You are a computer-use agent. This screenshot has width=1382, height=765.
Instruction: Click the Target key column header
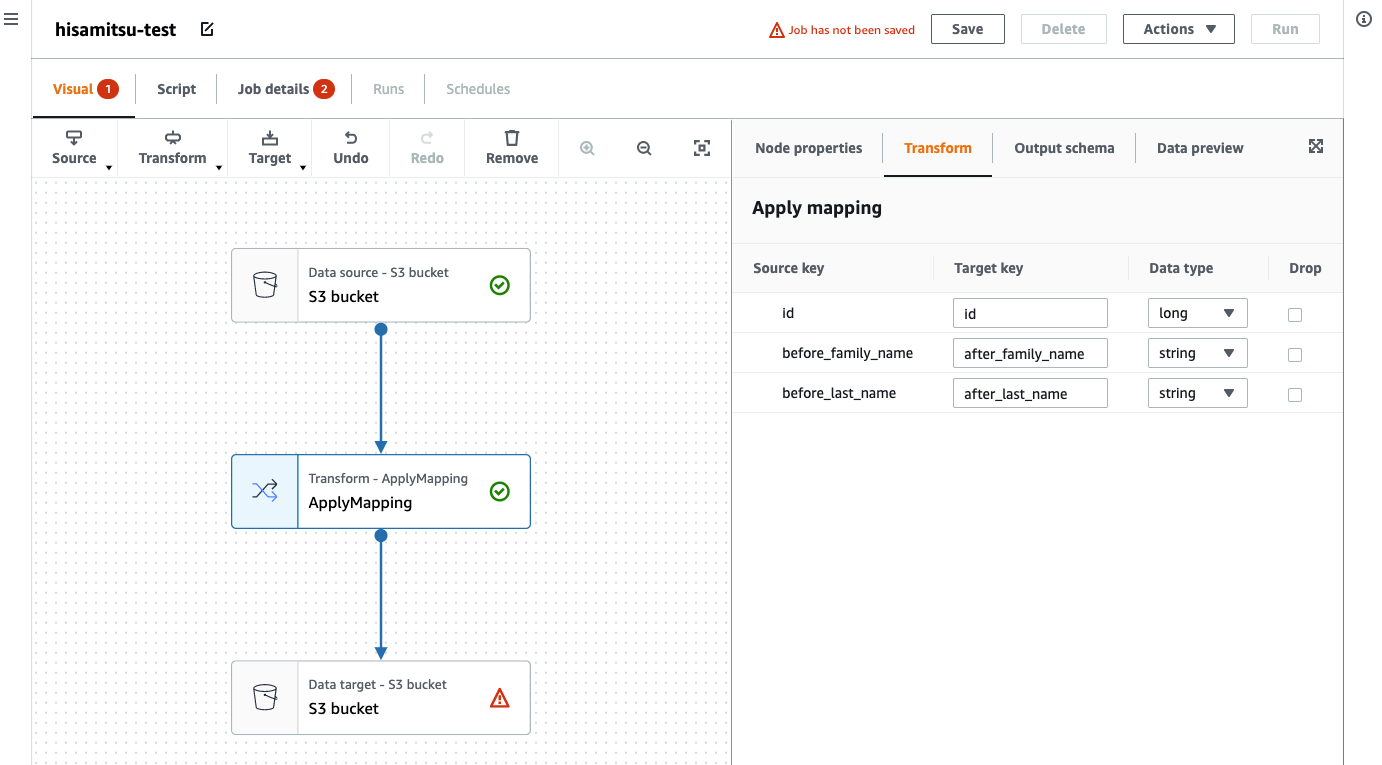pyautogui.click(x=988, y=268)
